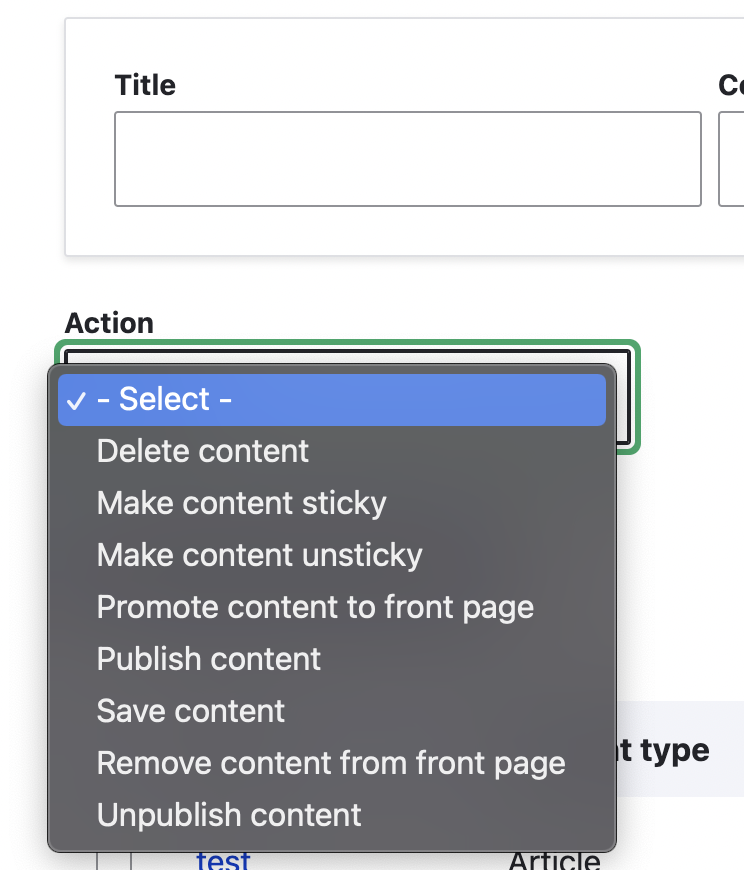Screen dimensions: 744x870
Task: Click inside the Title filter field
Action: coord(406,159)
